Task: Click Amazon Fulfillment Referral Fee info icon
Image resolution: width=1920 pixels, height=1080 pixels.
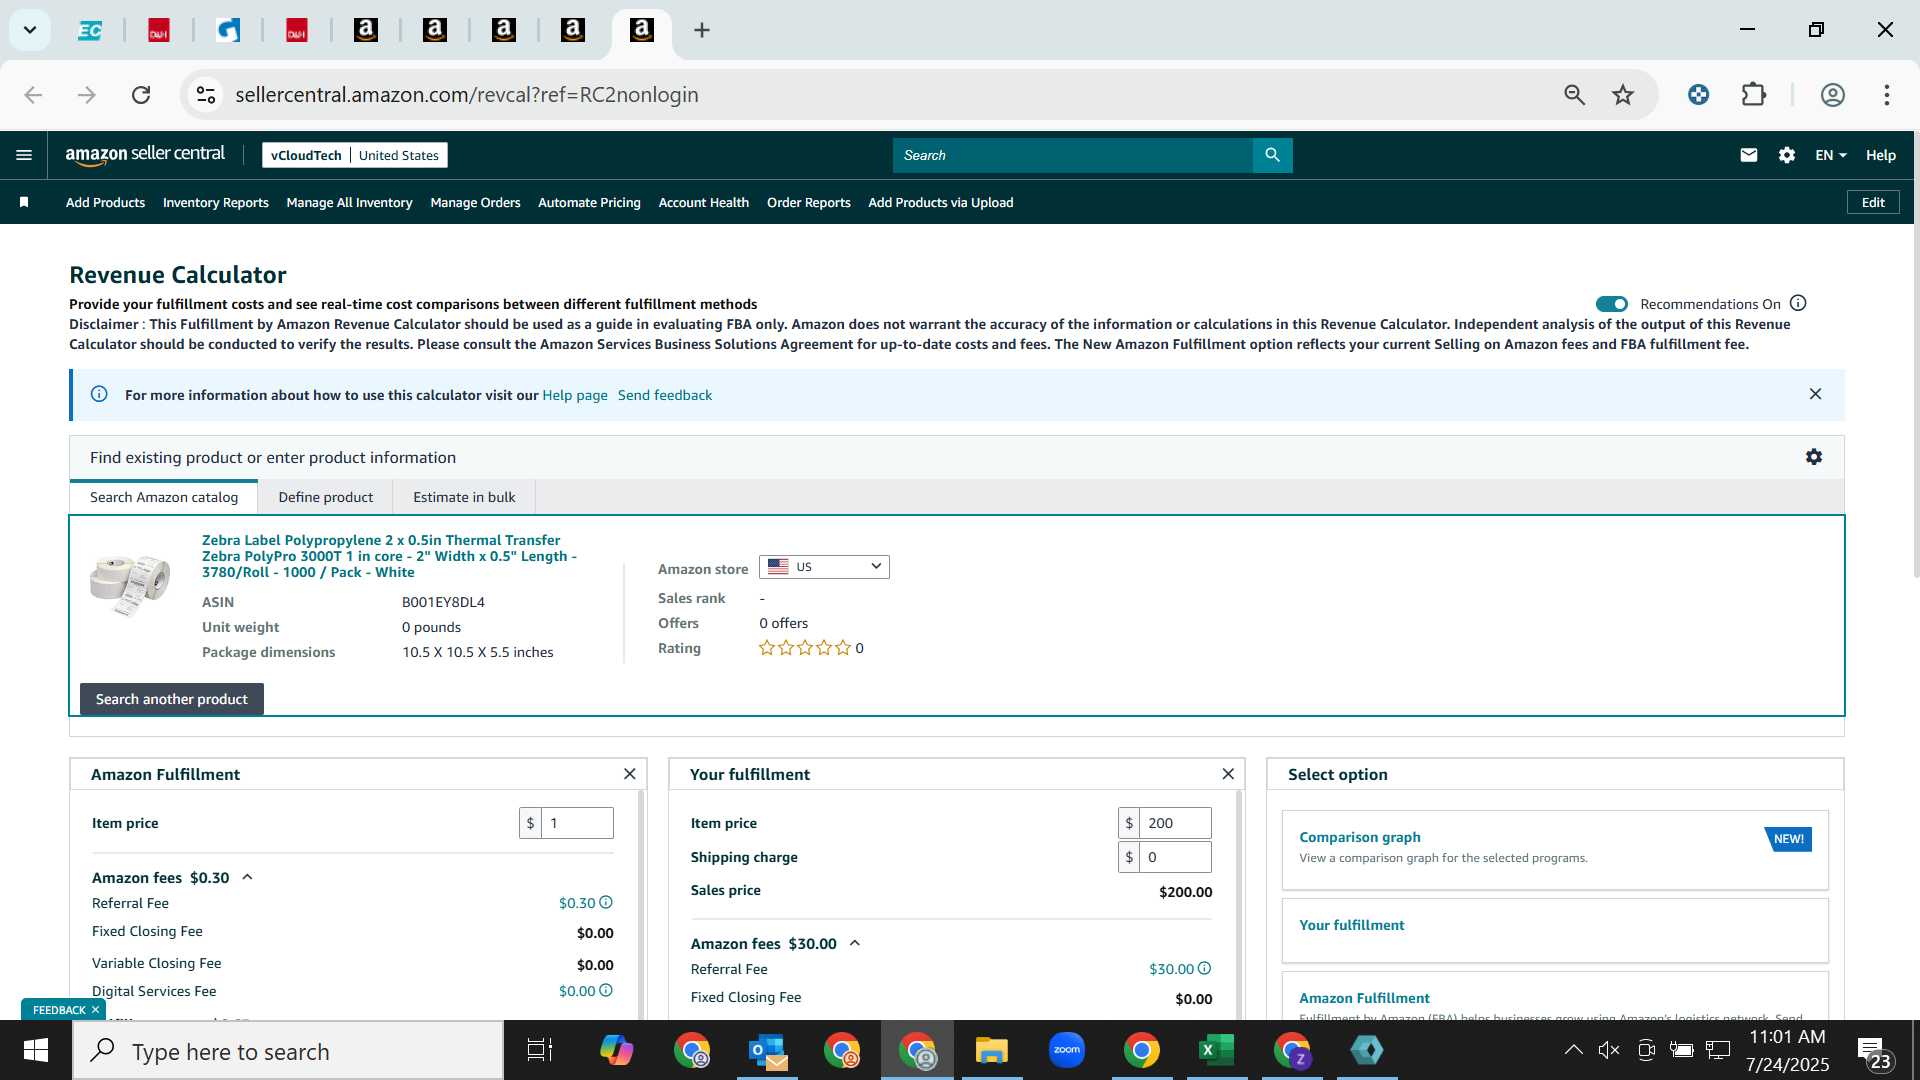Action: [605, 902]
